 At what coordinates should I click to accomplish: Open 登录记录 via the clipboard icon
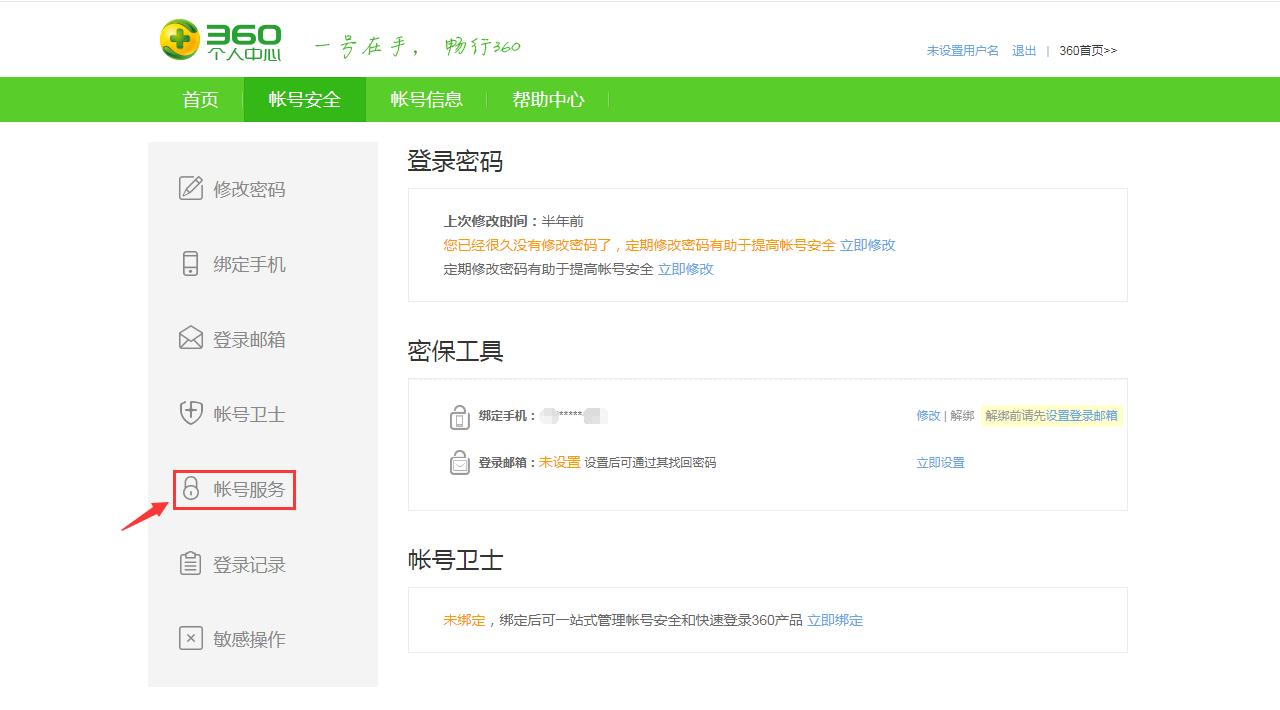click(190, 563)
